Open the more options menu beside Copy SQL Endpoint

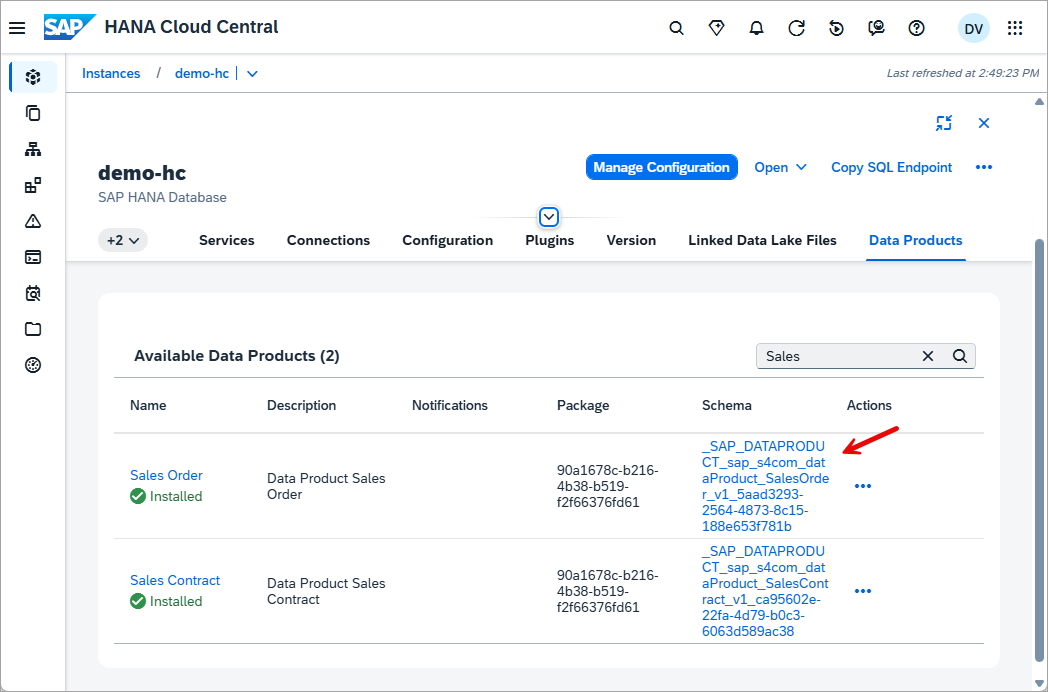coord(984,167)
